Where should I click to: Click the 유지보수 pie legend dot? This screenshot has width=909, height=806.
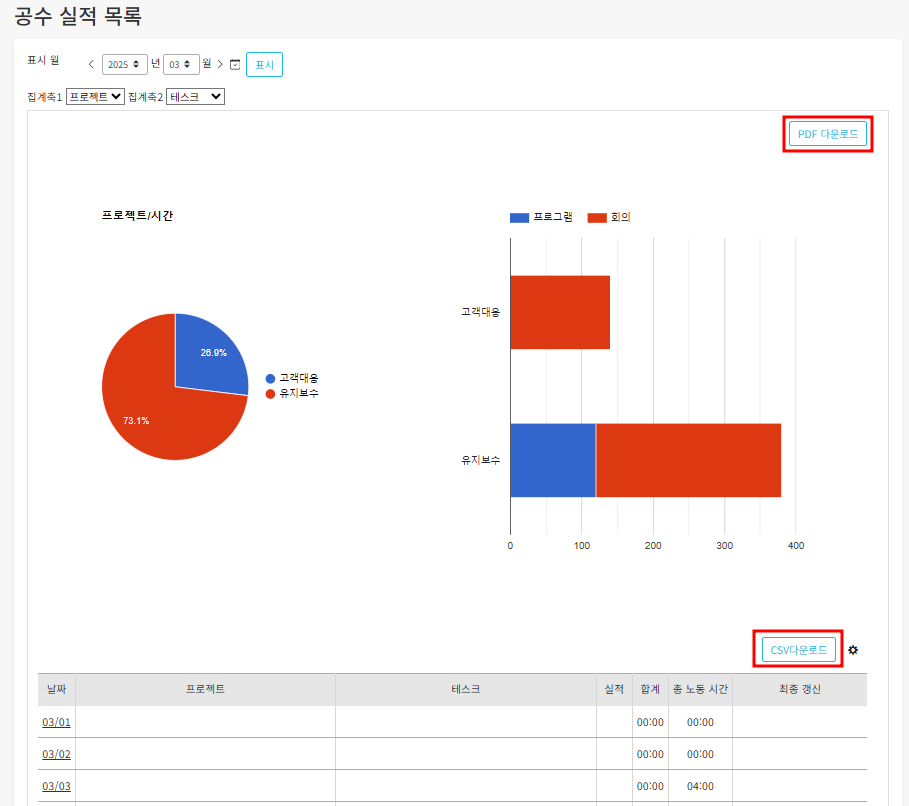pos(270,394)
